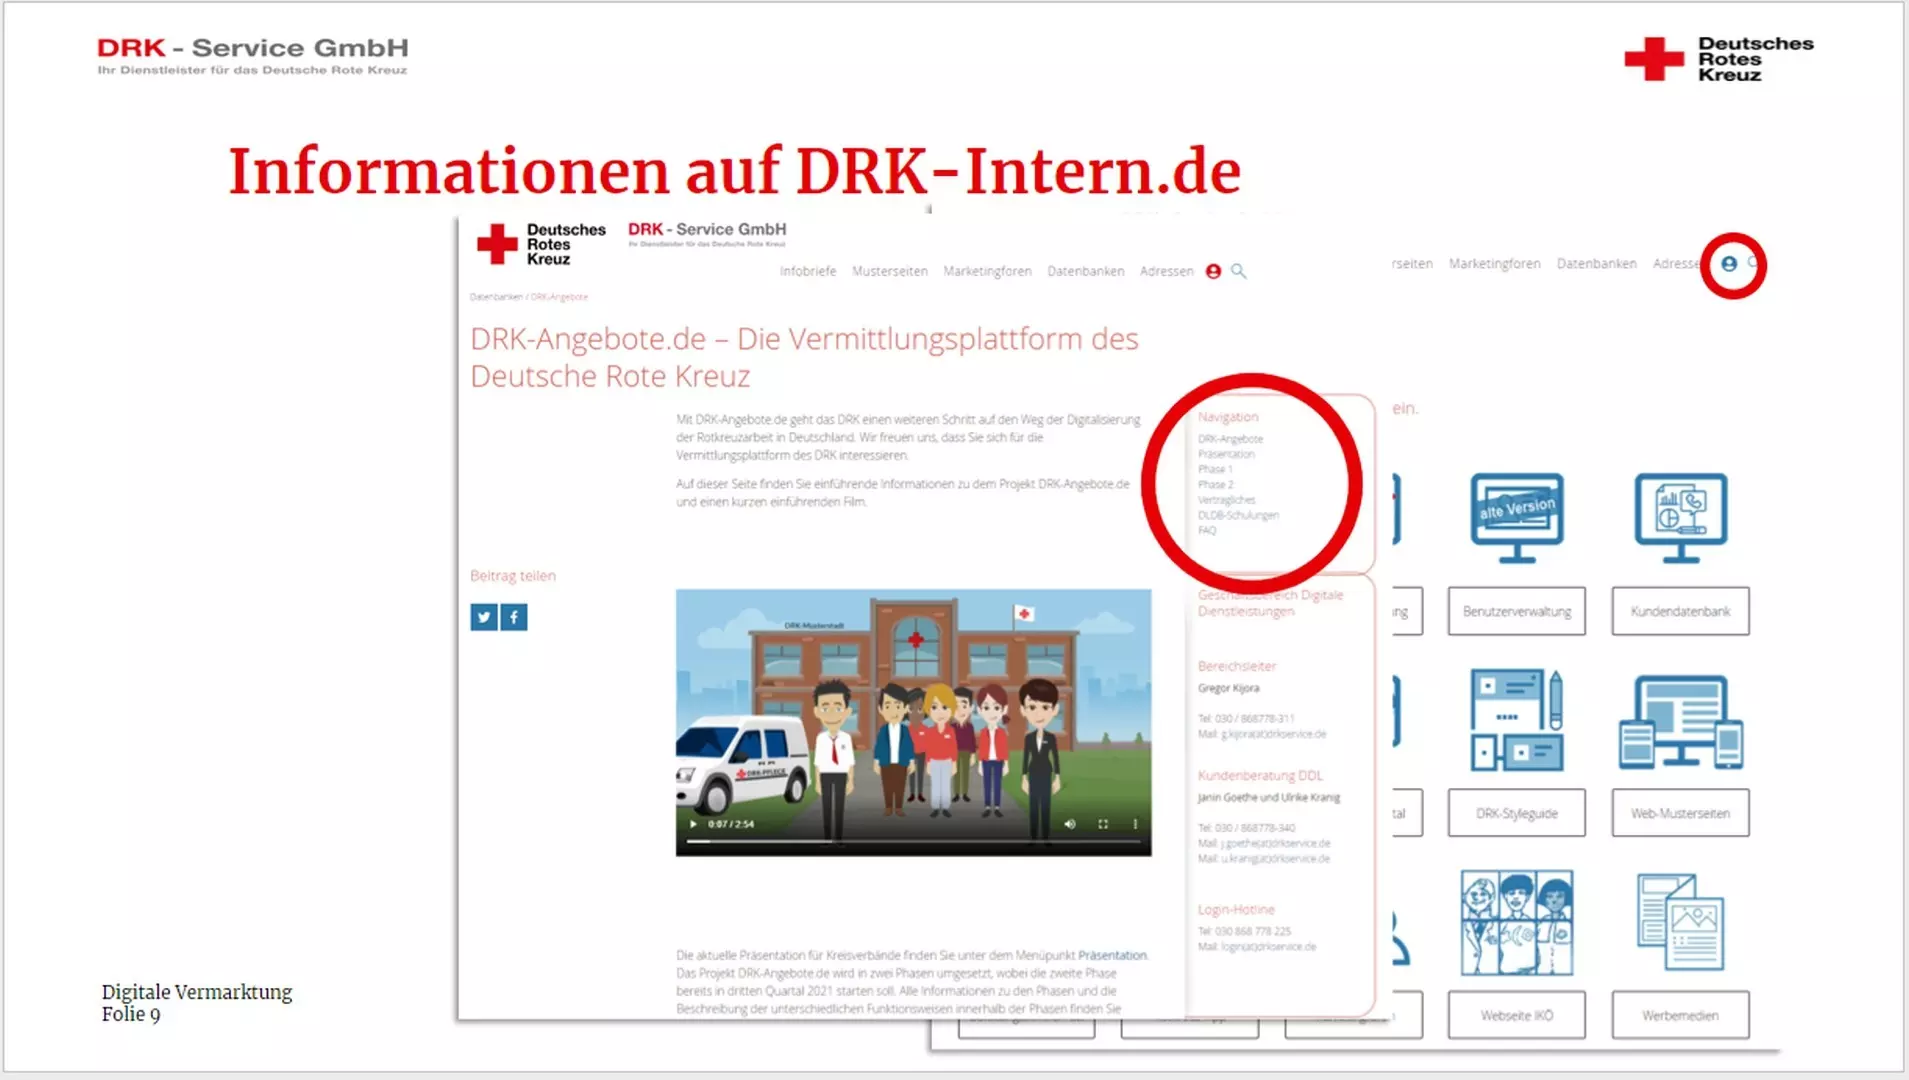This screenshot has height=1080, width=1909.
Task: Click the Werbemedien documents icon
Action: point(1680,921)
